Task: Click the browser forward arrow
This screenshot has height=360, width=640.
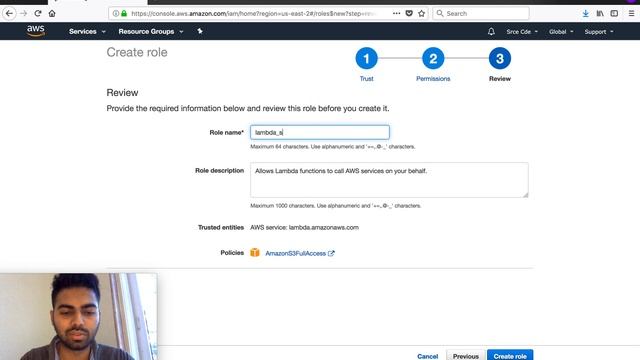Action: pos(24,13)
